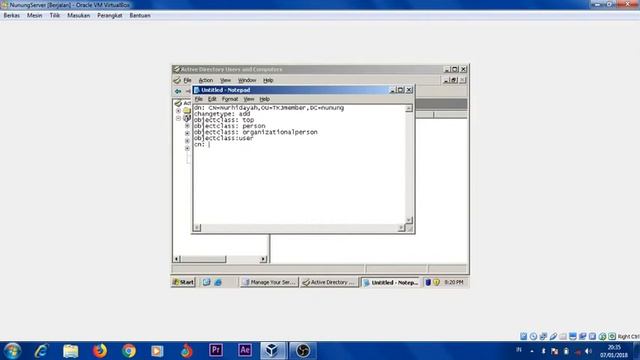Click Notepad horizontal scrollbar left arrow
640x360 pixels.
pos(197,228)
